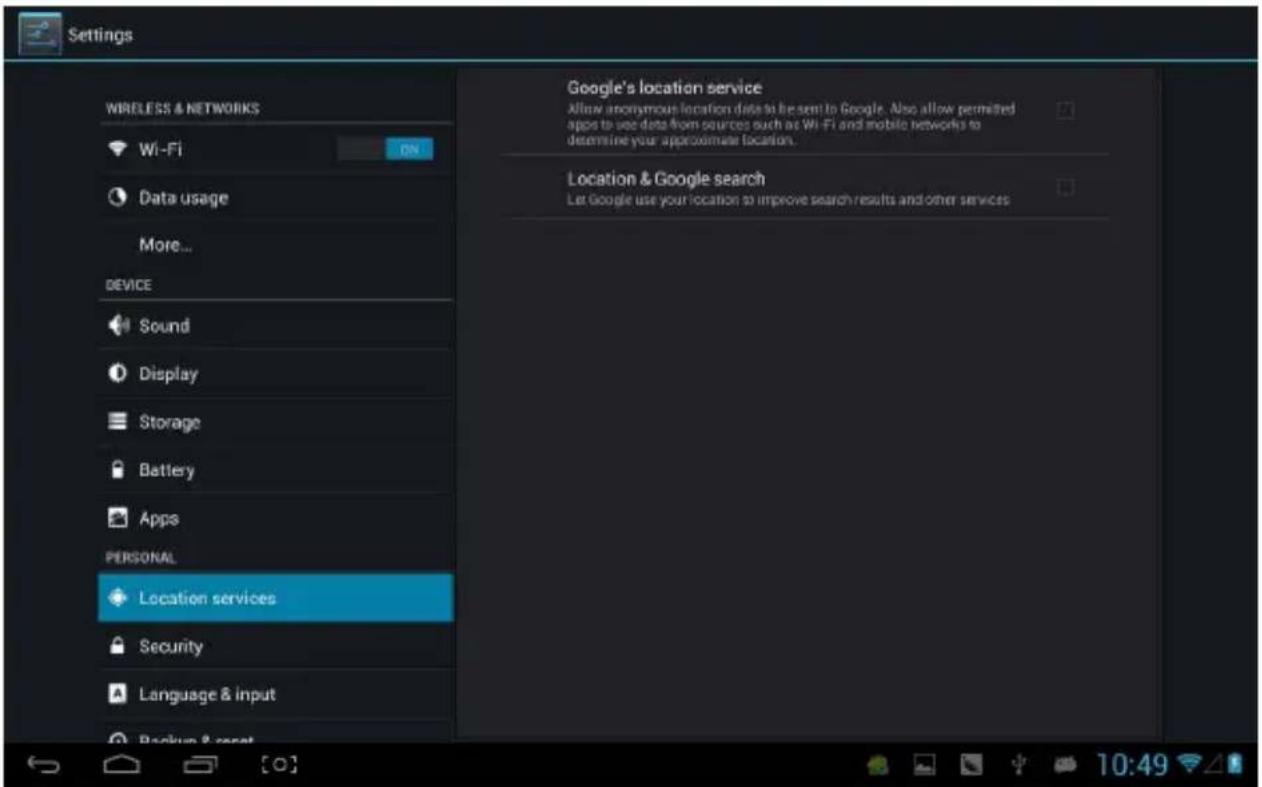Click Location & Google search title text

[666, 179]
